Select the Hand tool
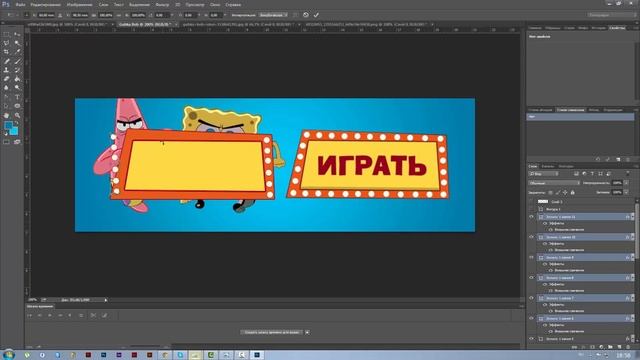Image resolution: width=640 pixels, height=360 pixels. click(x=6, y=116)
